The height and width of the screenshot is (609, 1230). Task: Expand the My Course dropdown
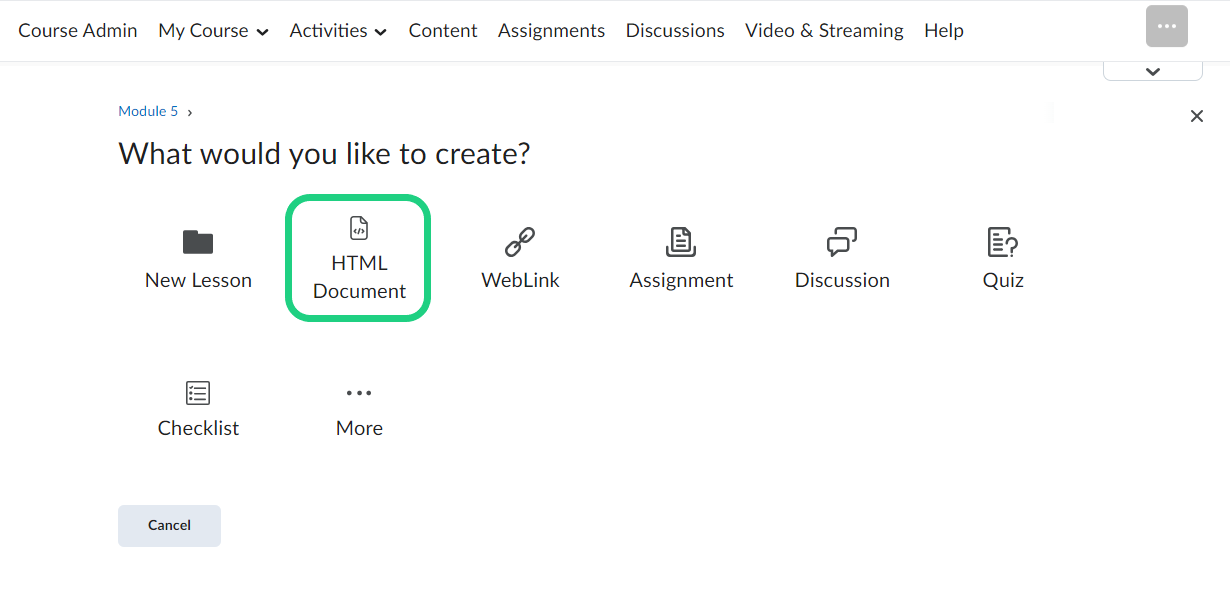(x=213, y=31)
